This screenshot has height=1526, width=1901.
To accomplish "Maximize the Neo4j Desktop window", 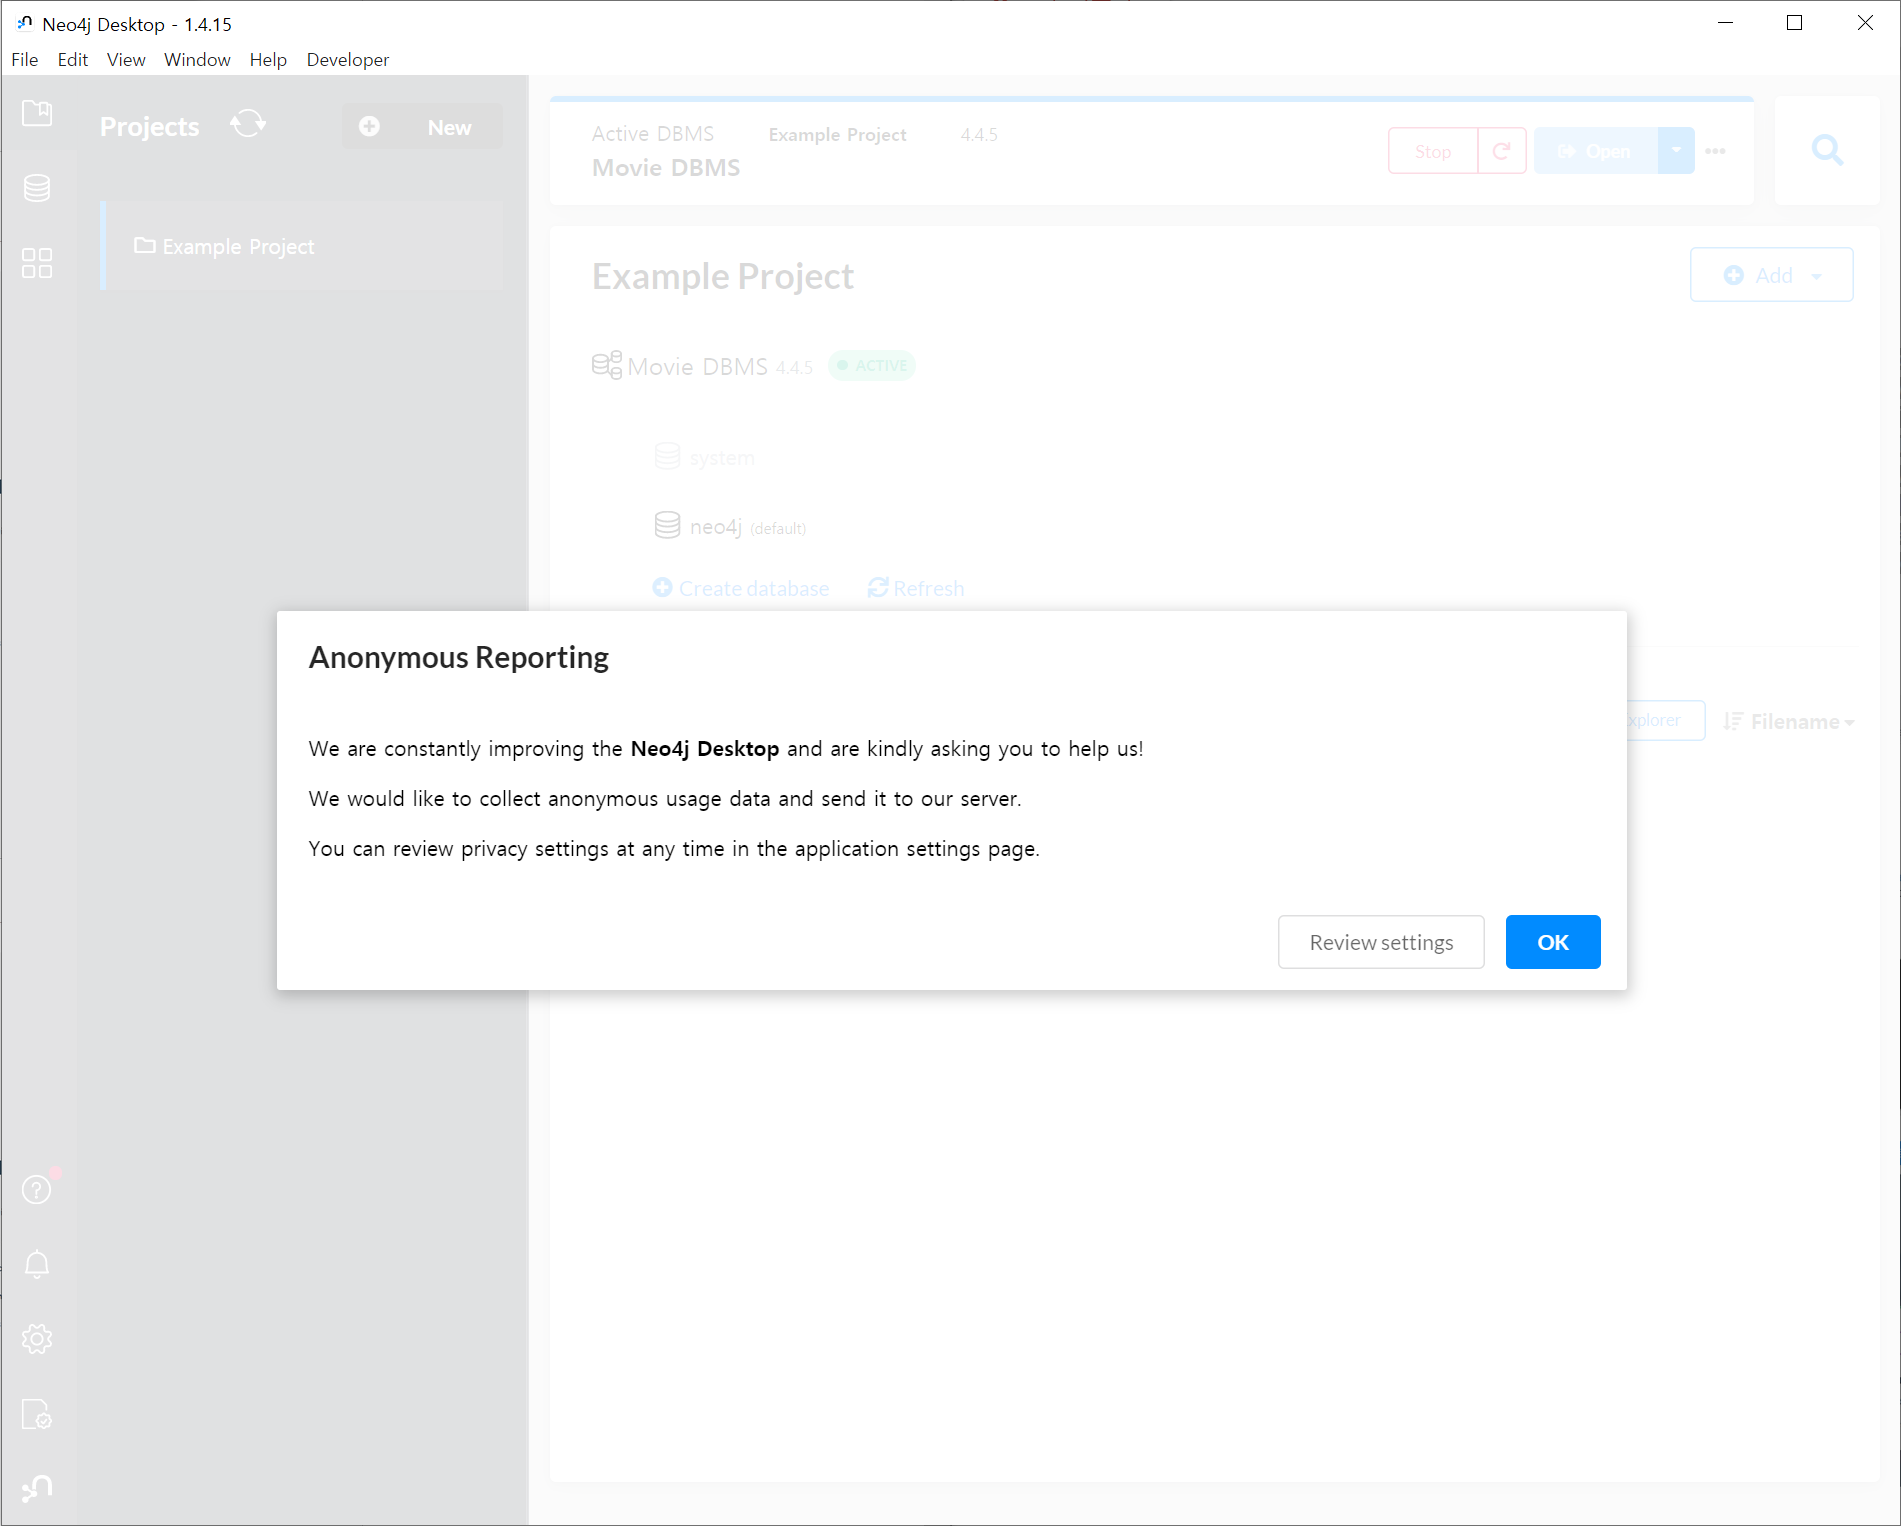I will coord(1795,23).
